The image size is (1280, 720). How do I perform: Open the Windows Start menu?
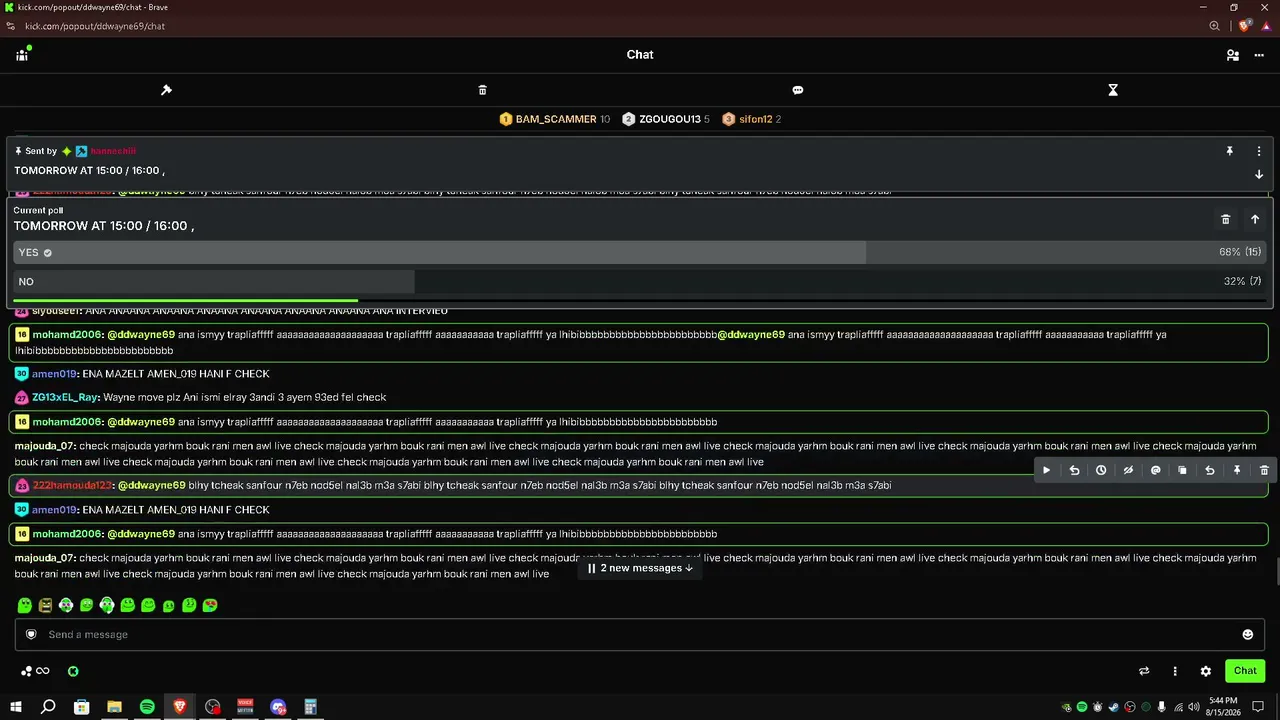pos(16,707)
